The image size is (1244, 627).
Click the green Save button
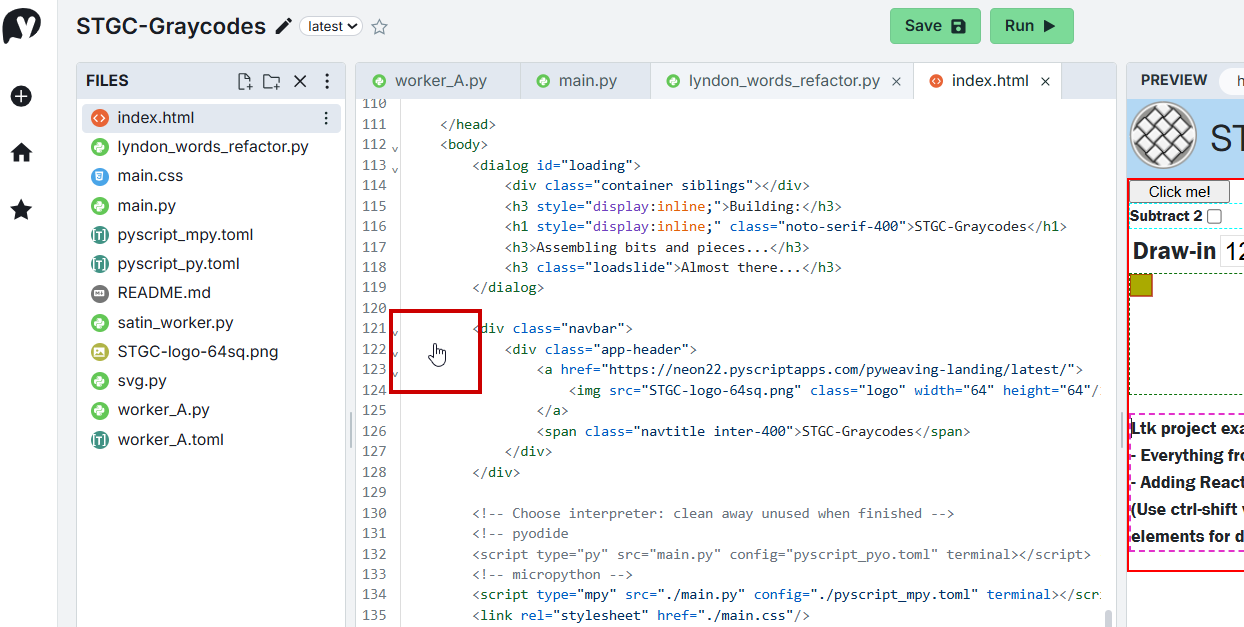click(x=935, y=26)
